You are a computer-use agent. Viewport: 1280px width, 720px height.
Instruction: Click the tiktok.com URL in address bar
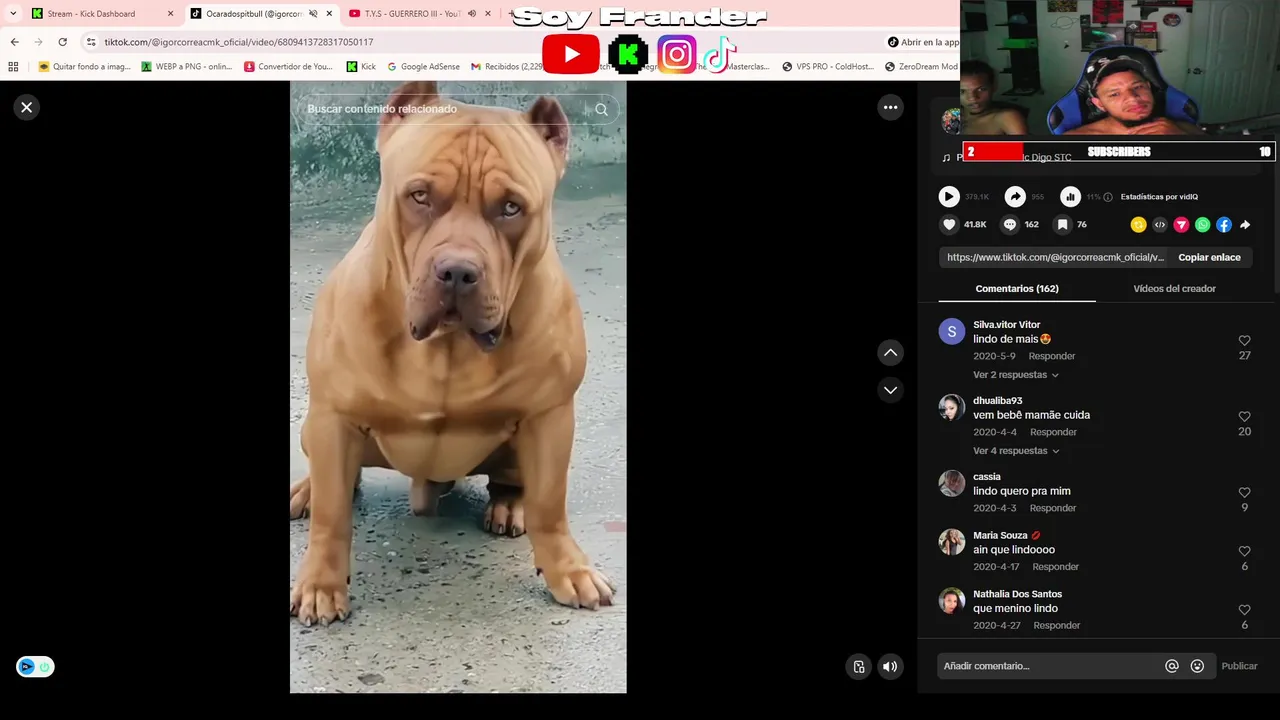coord(239,42)
